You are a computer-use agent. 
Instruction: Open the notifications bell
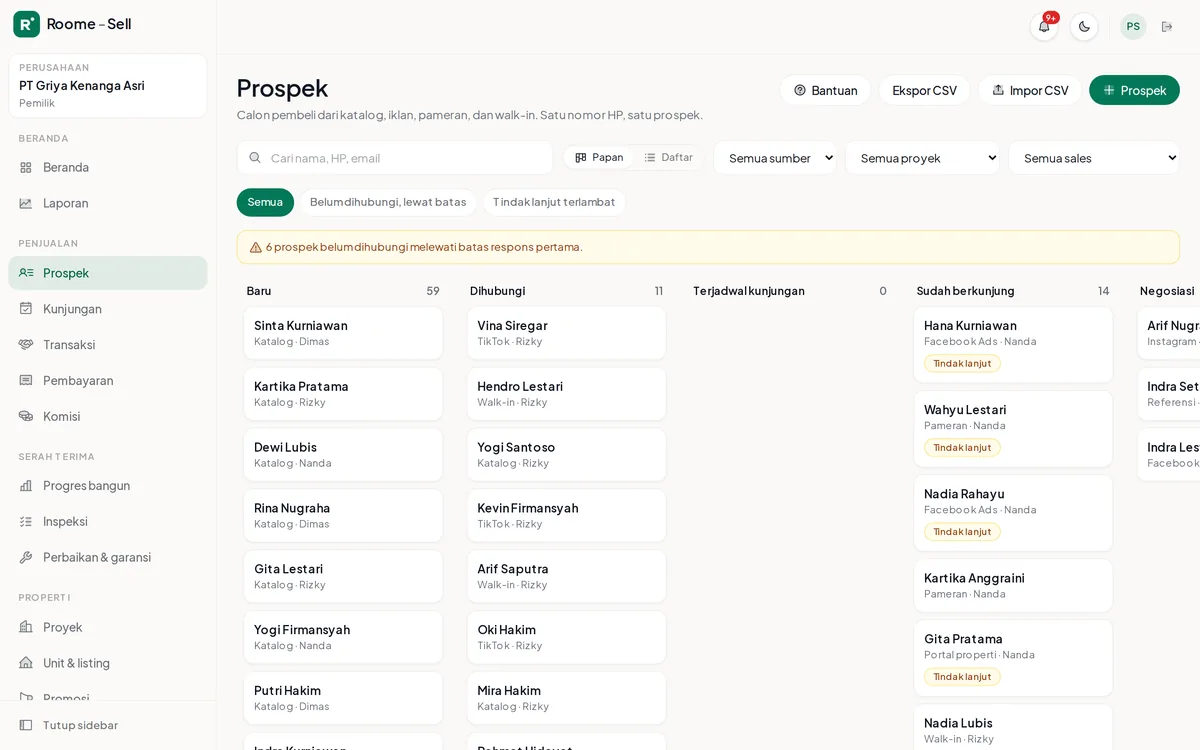[x=1044, y=27]
